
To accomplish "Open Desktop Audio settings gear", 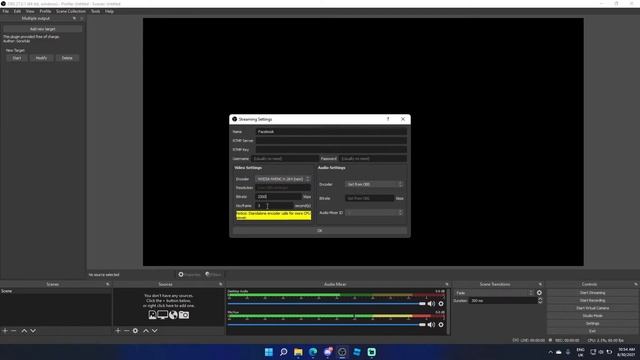I will point(441,304).
